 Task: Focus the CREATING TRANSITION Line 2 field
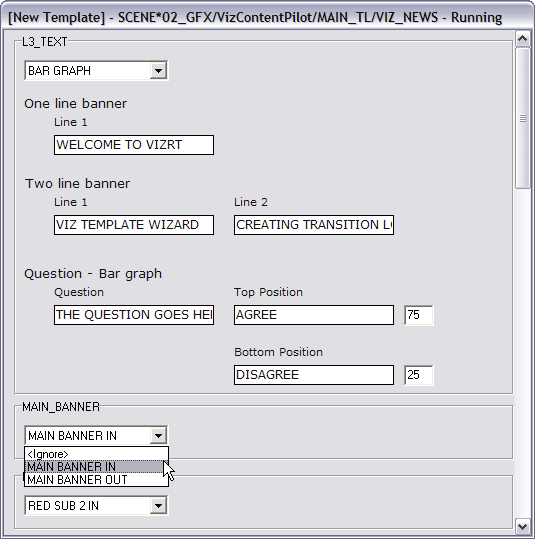pos(314,225)
